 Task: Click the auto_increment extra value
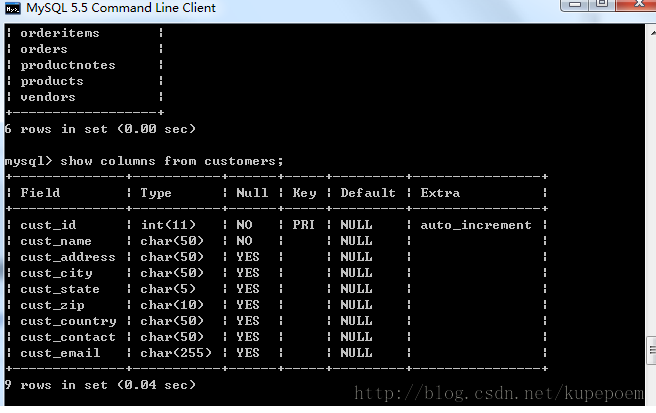(476, 225)
